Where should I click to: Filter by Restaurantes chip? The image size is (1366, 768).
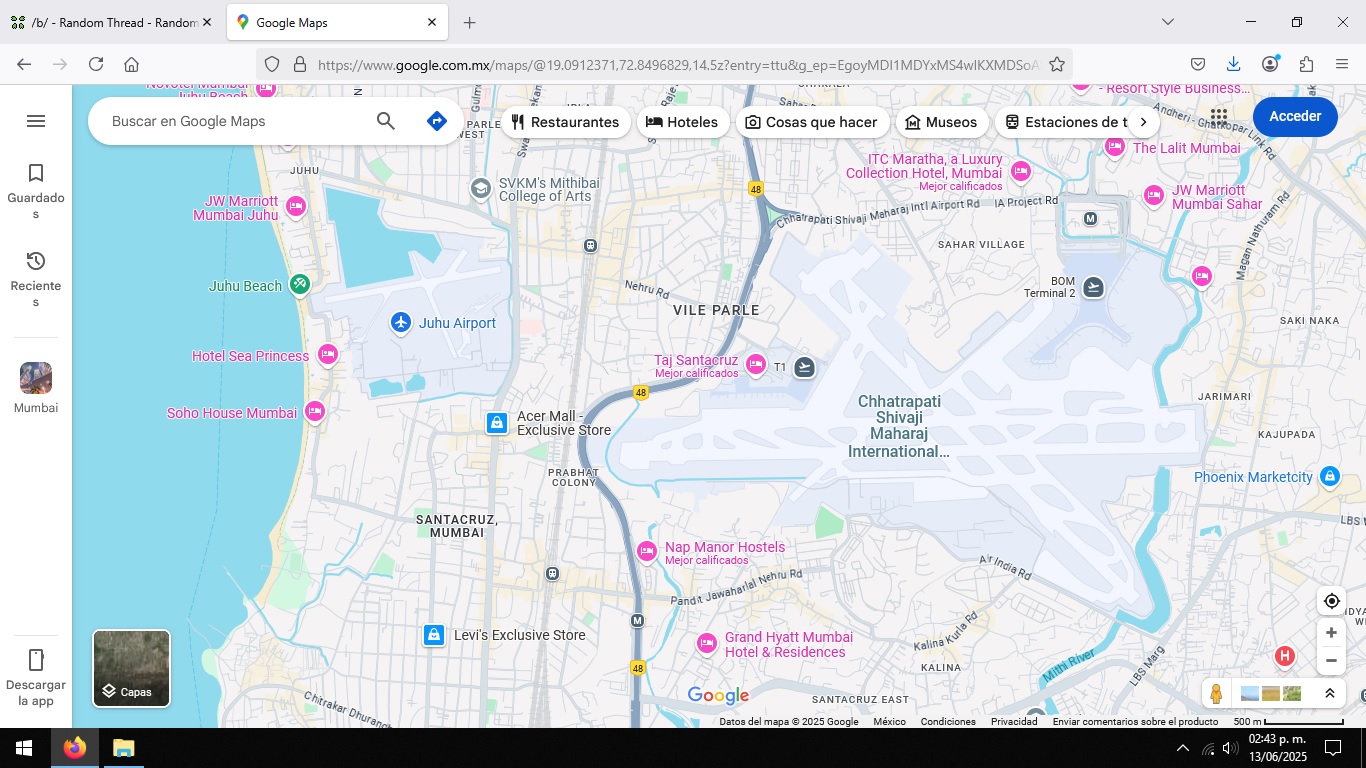point(565,122)
